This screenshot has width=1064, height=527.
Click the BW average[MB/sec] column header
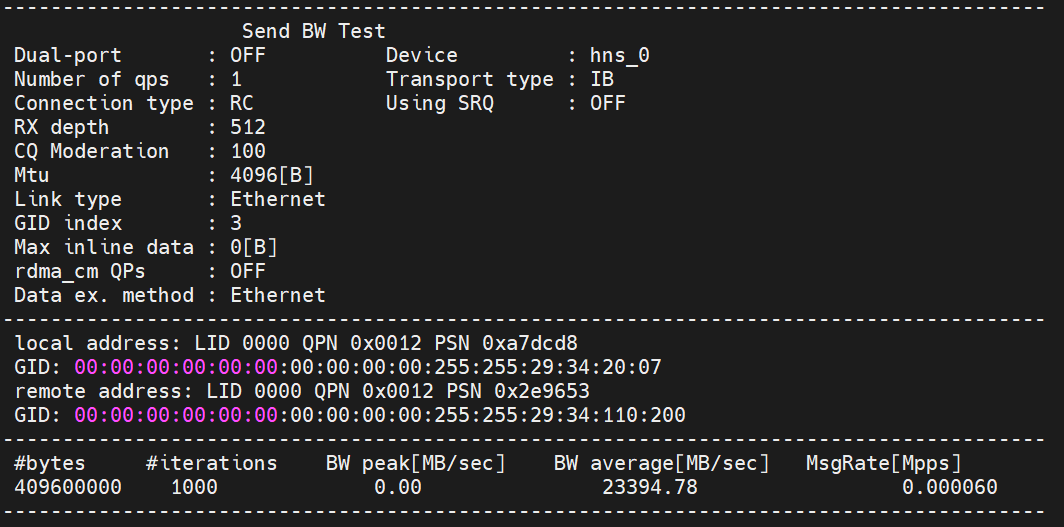(x=661, y=463)
